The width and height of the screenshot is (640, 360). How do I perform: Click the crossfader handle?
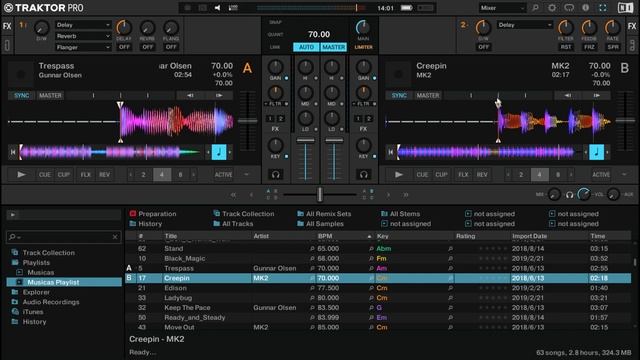pos(320,195)
